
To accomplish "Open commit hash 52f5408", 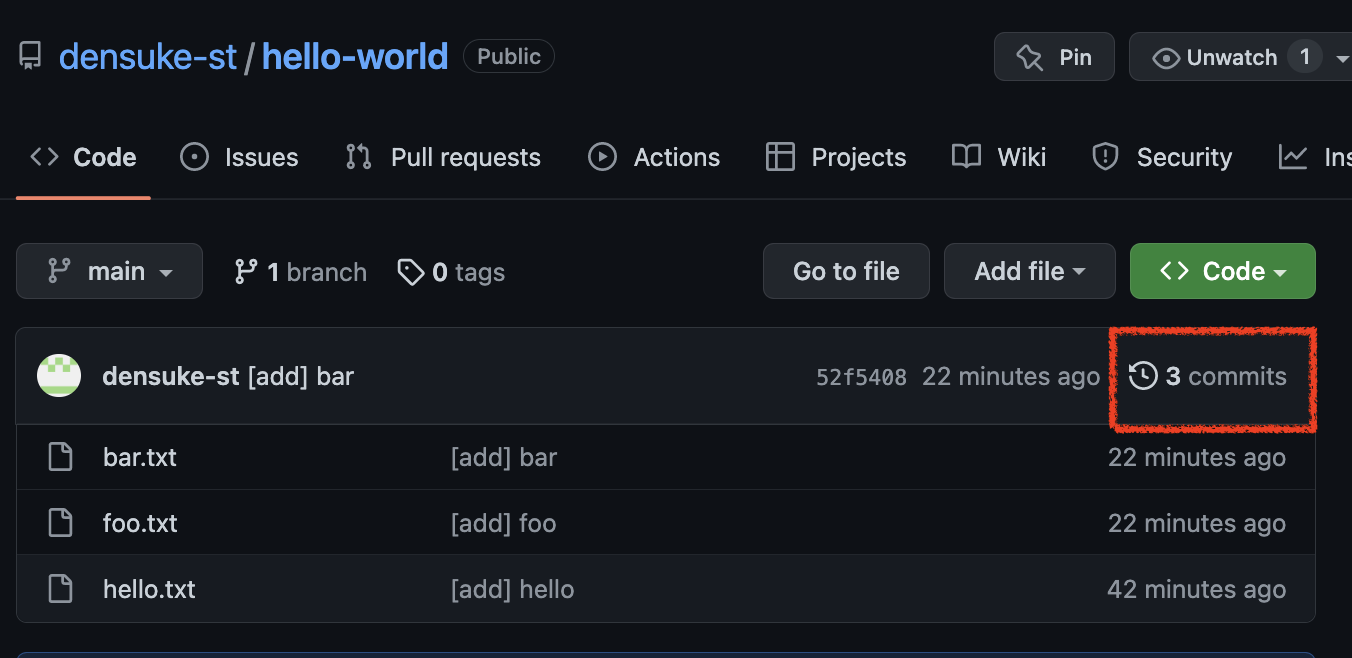I will (862, 377).
